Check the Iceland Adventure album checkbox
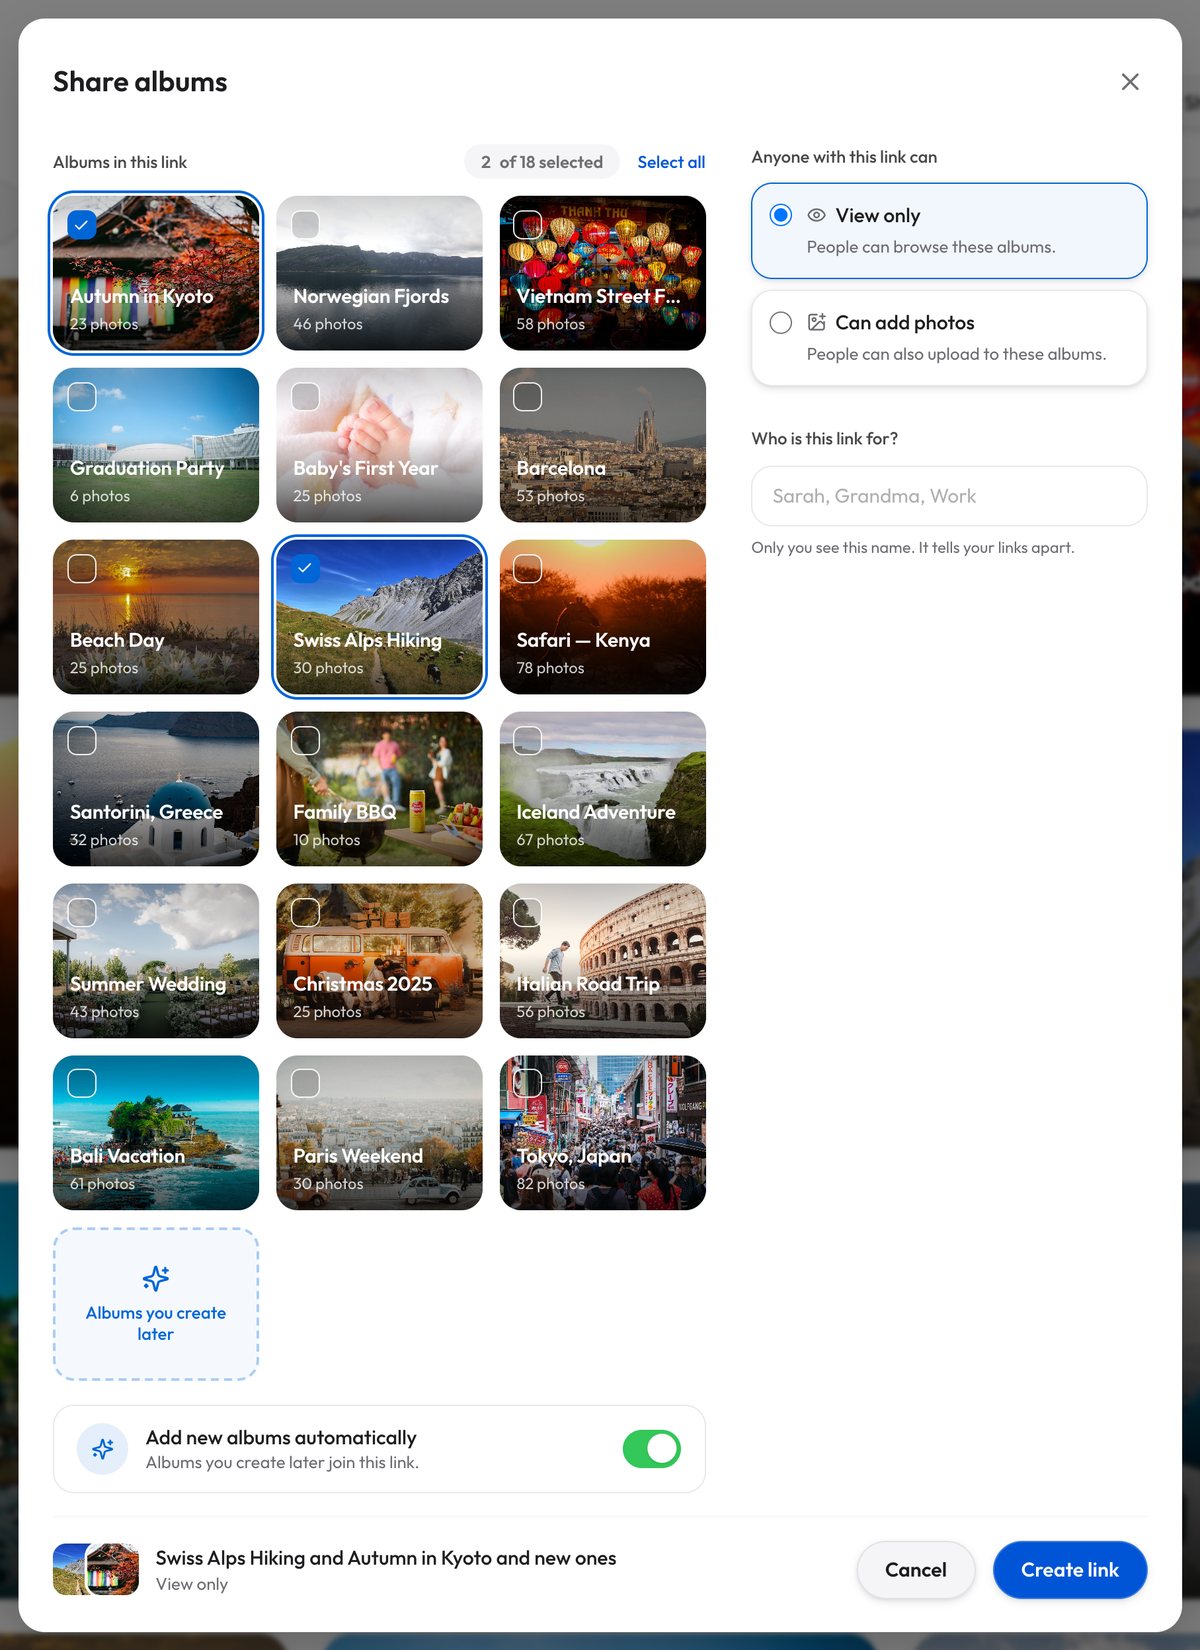 [x=528, y=740]
